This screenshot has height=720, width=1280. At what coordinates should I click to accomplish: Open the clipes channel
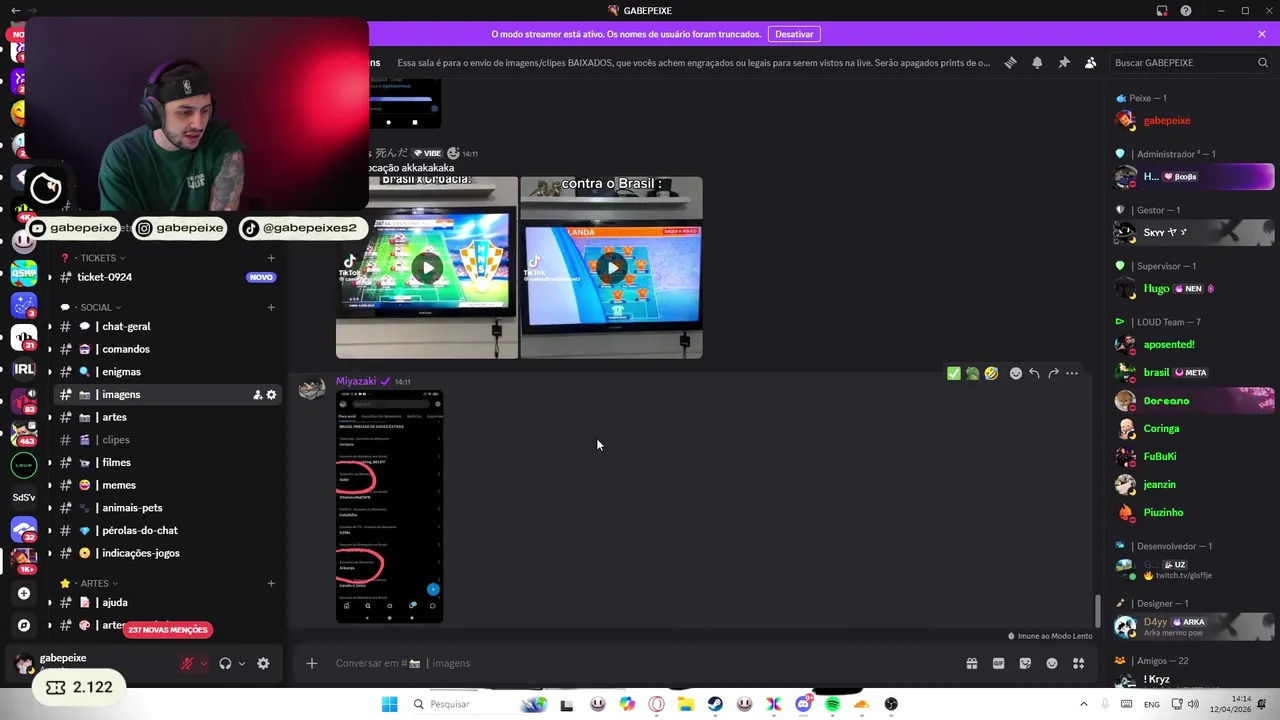click(167, 440)
